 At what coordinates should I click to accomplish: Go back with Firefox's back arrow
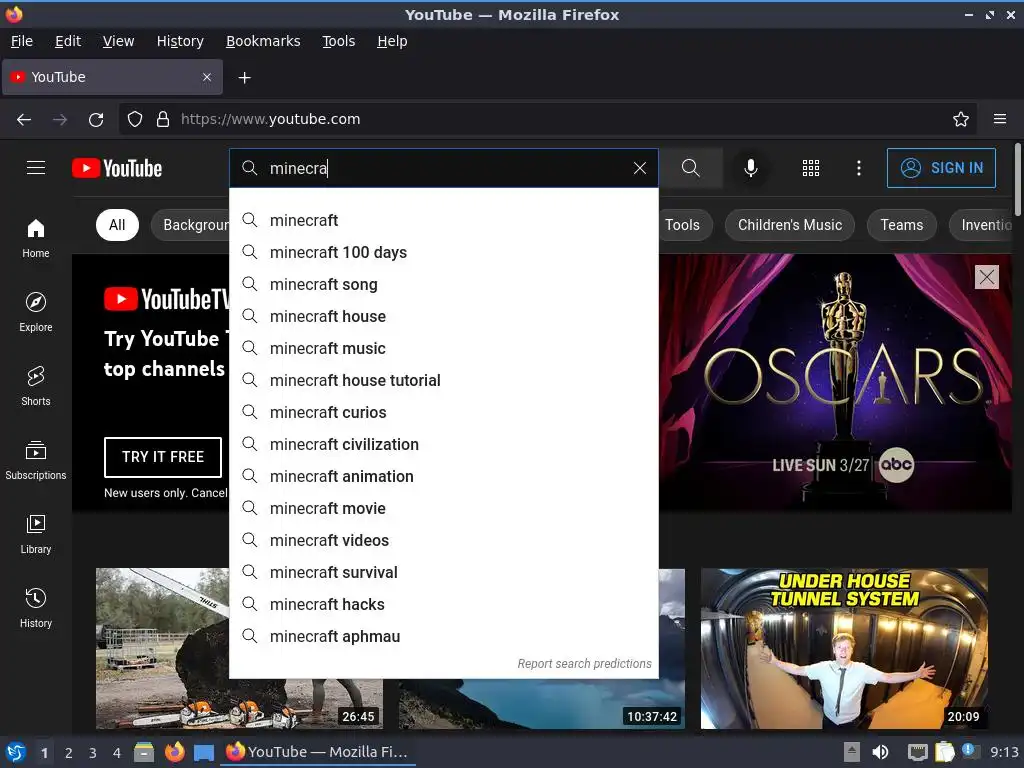(x=24, y=120)
